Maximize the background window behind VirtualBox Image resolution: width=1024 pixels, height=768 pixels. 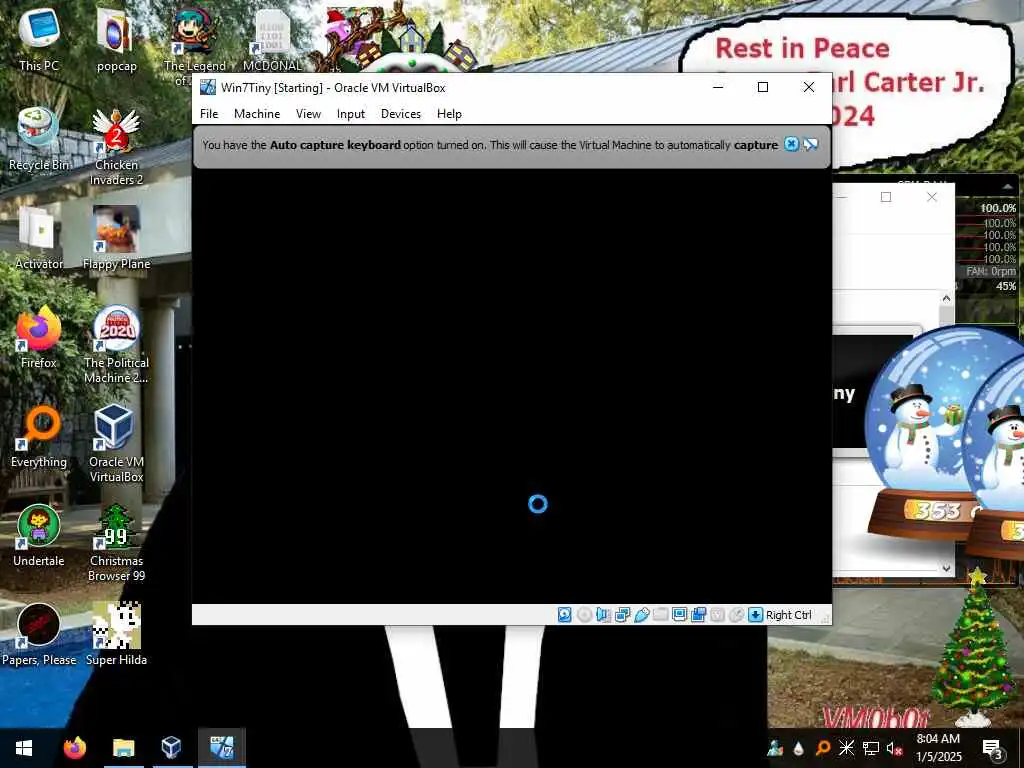click(886, 197)
